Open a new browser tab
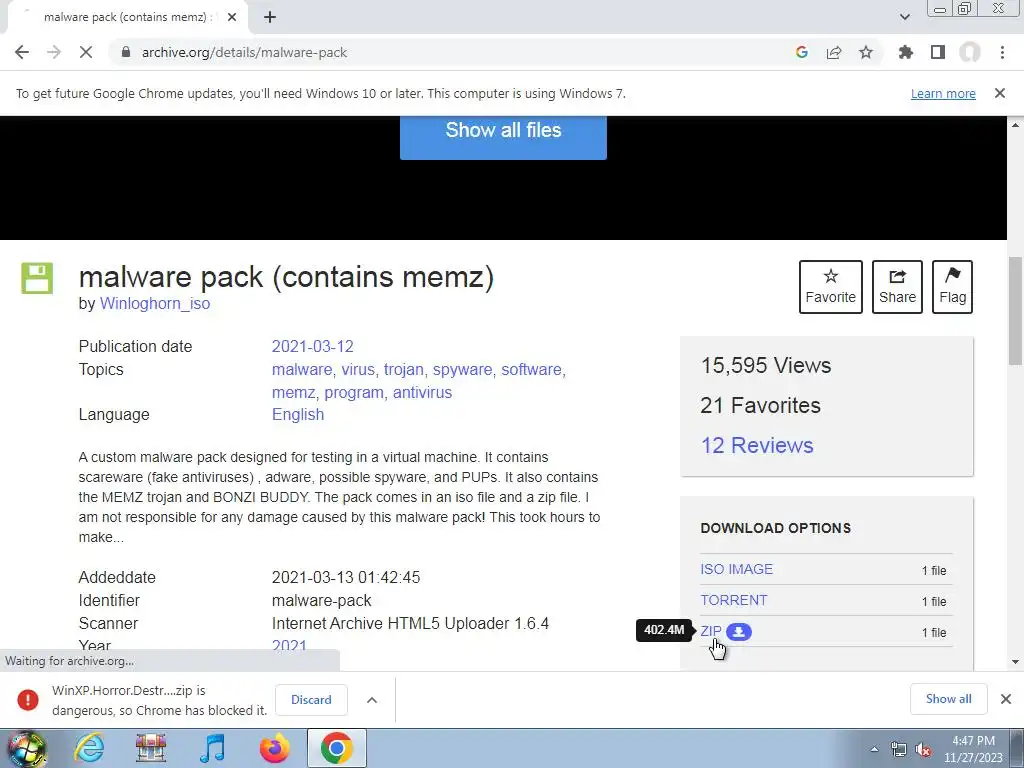The height and width of the screenshot is (768, 1024). (x=270, y=18)
